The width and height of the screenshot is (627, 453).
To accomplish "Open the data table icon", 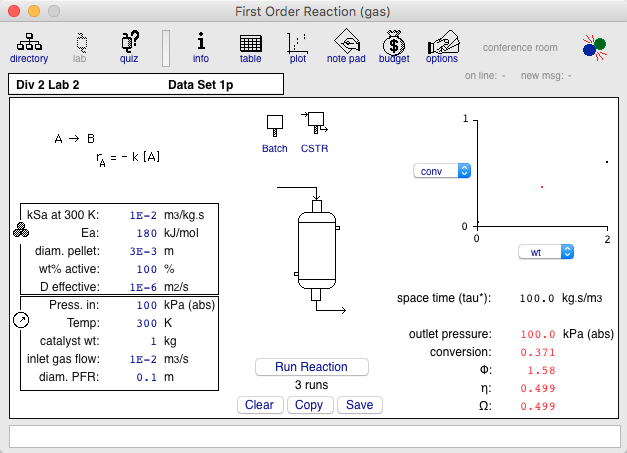I will (250, 48).
